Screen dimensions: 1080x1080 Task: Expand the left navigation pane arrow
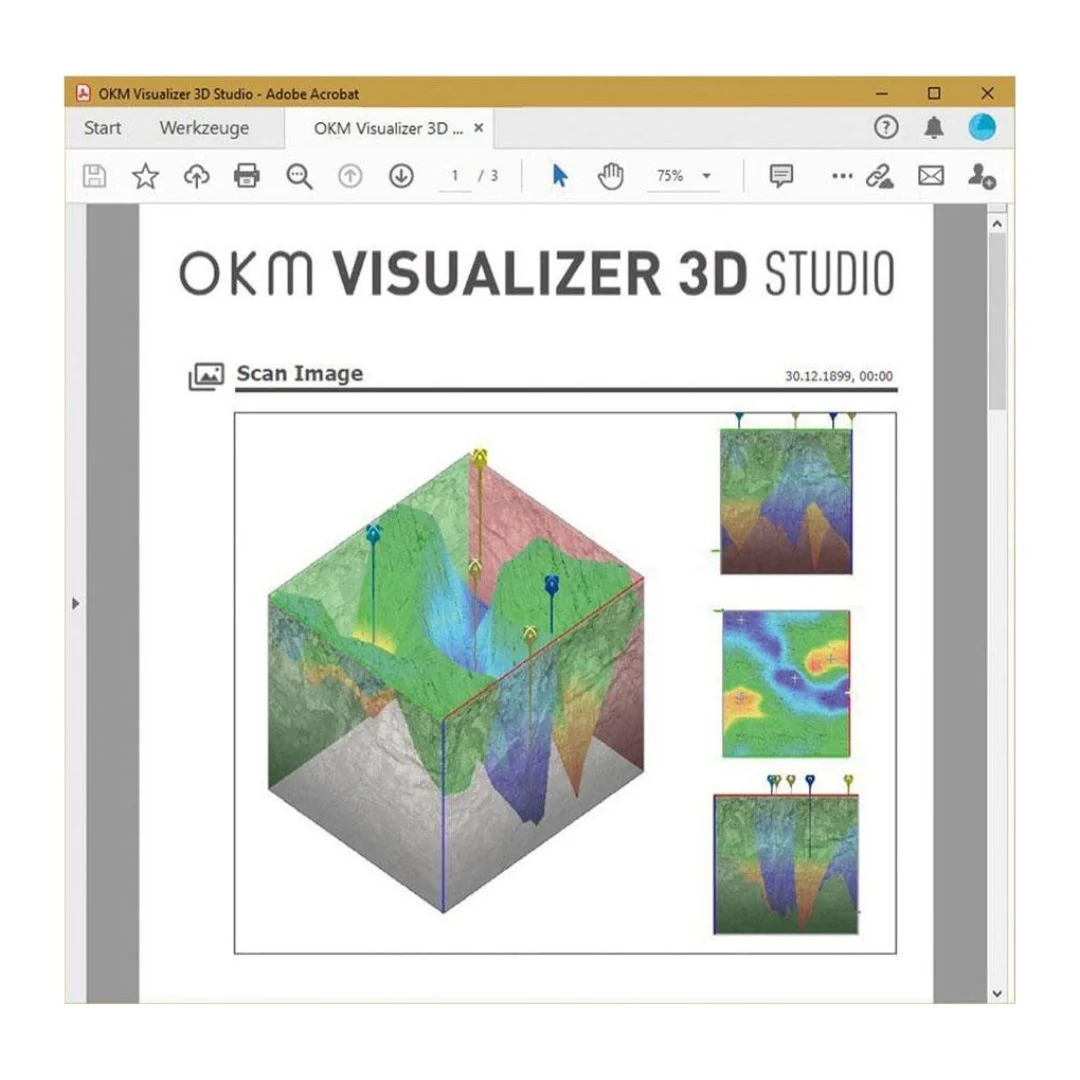[75, 603]
